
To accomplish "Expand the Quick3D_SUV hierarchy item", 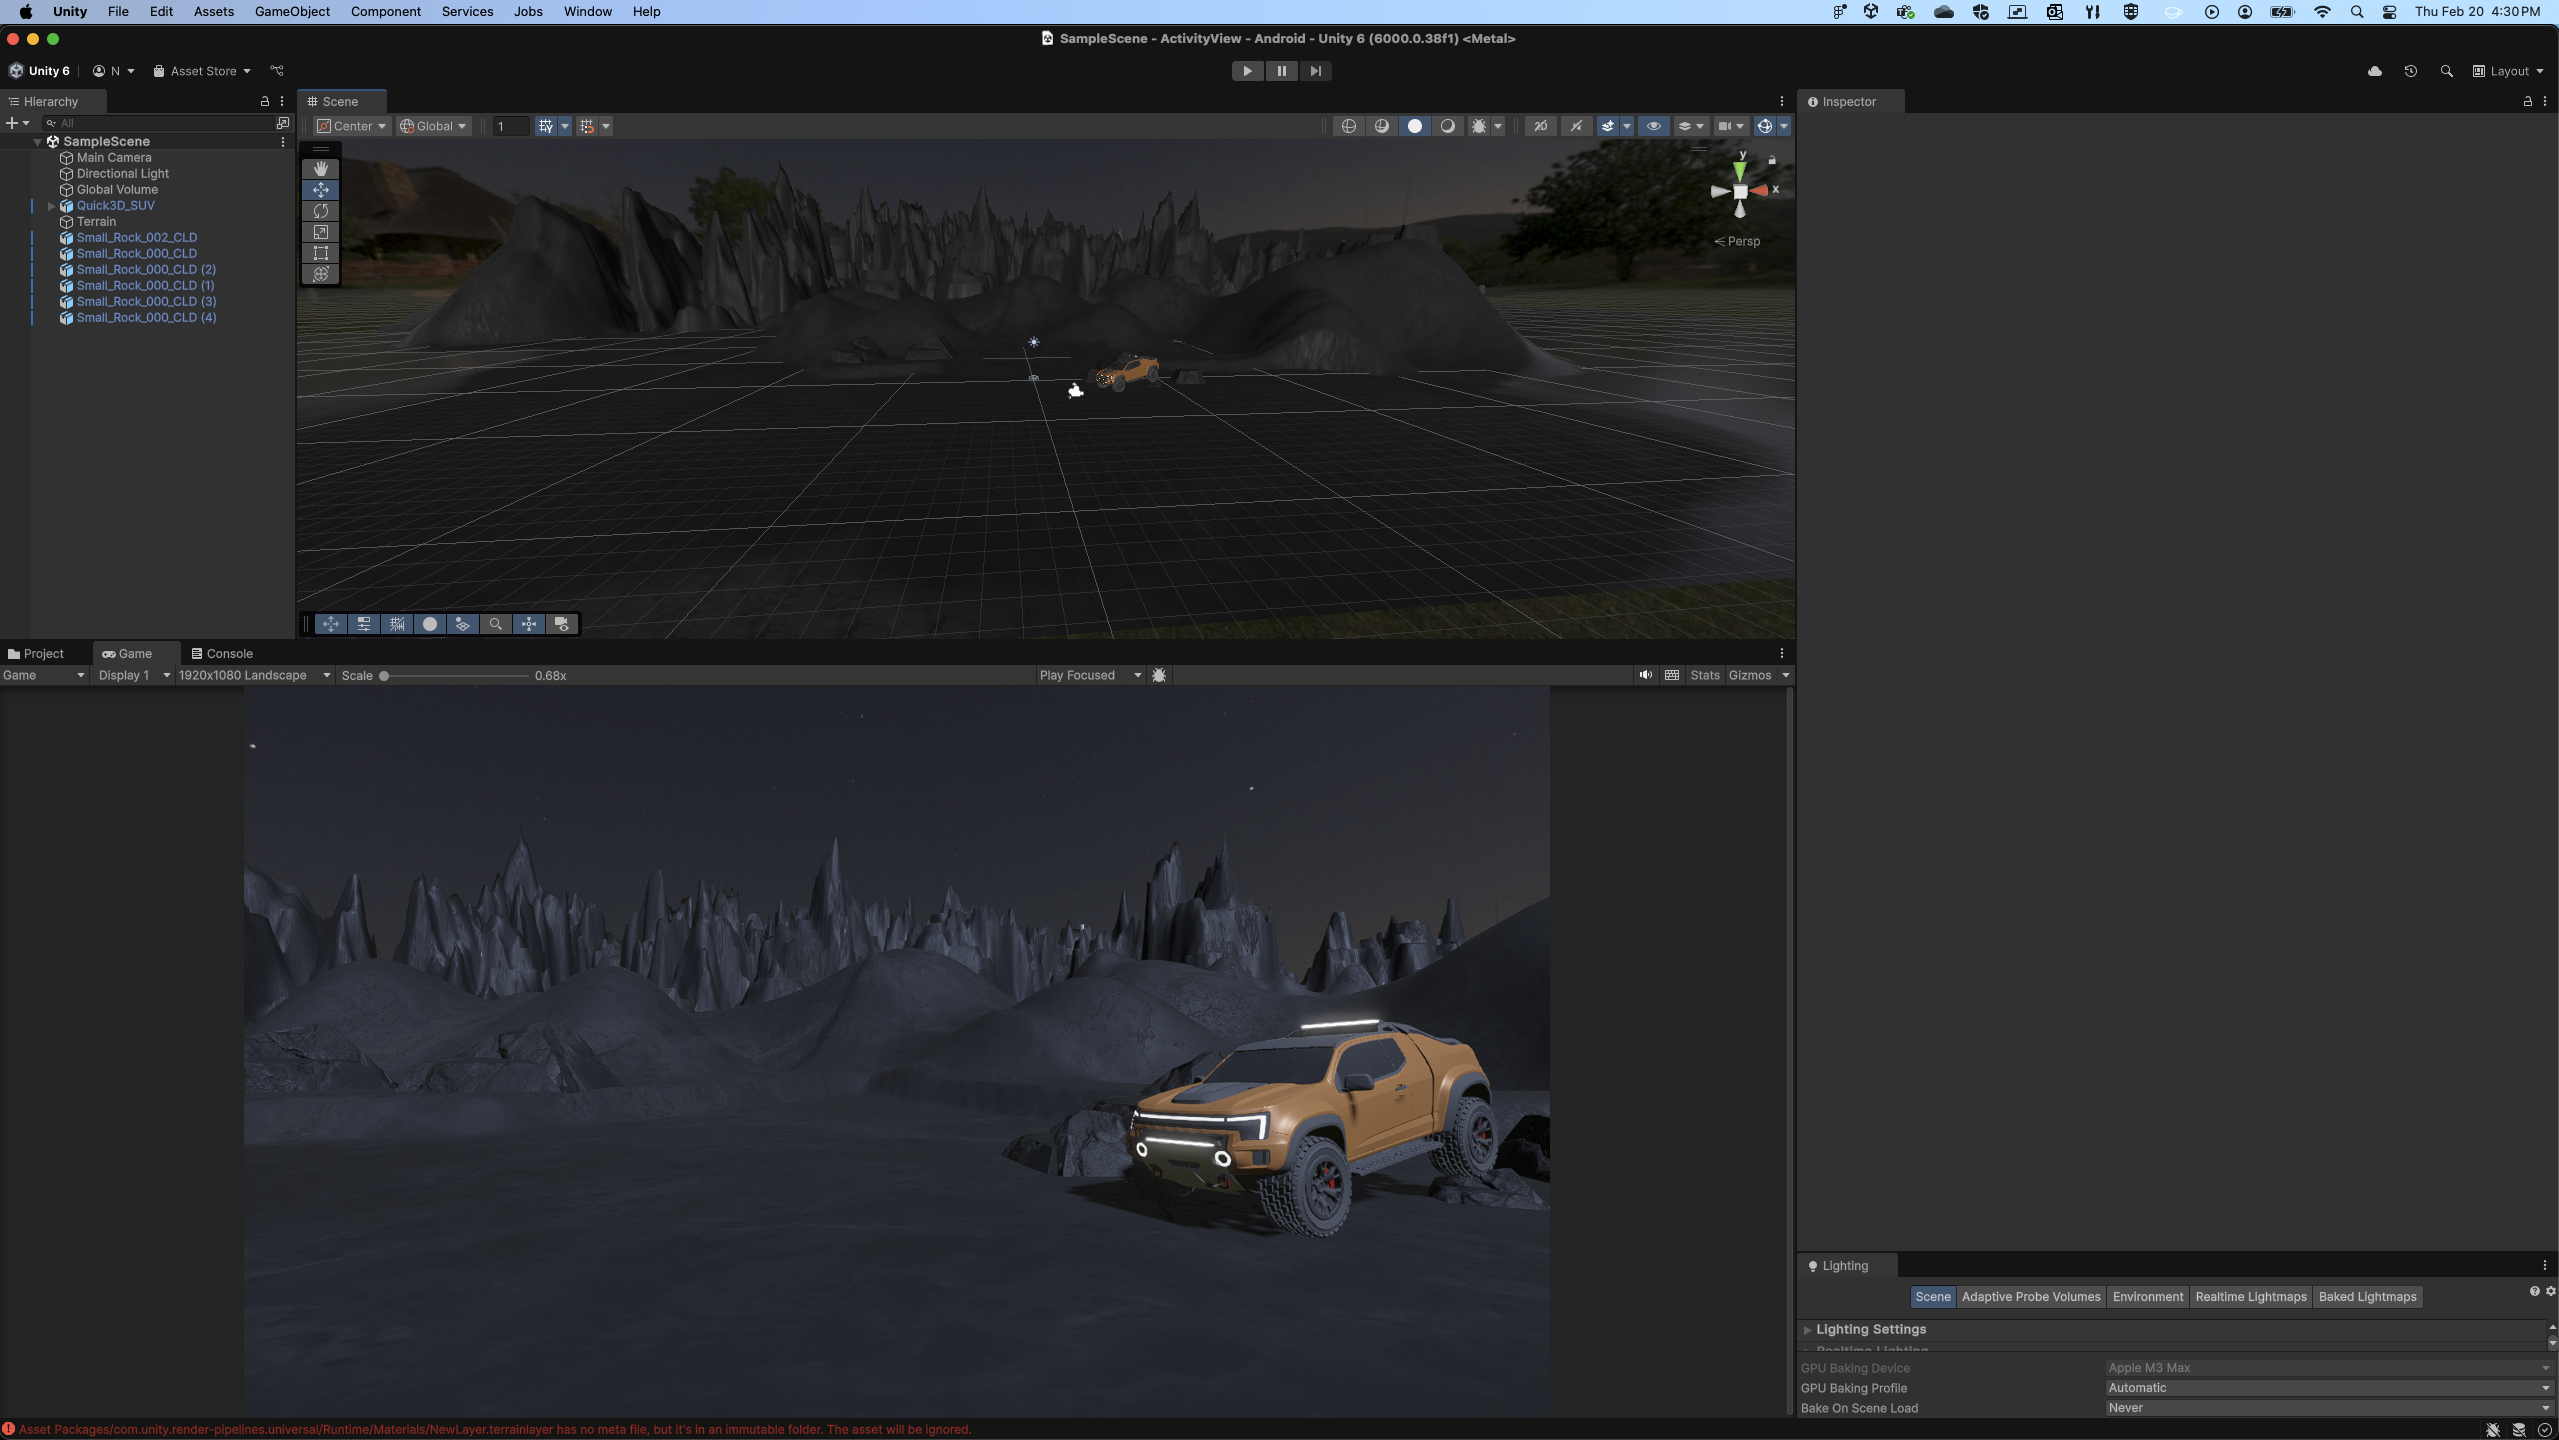I will [x=51, y=206].
